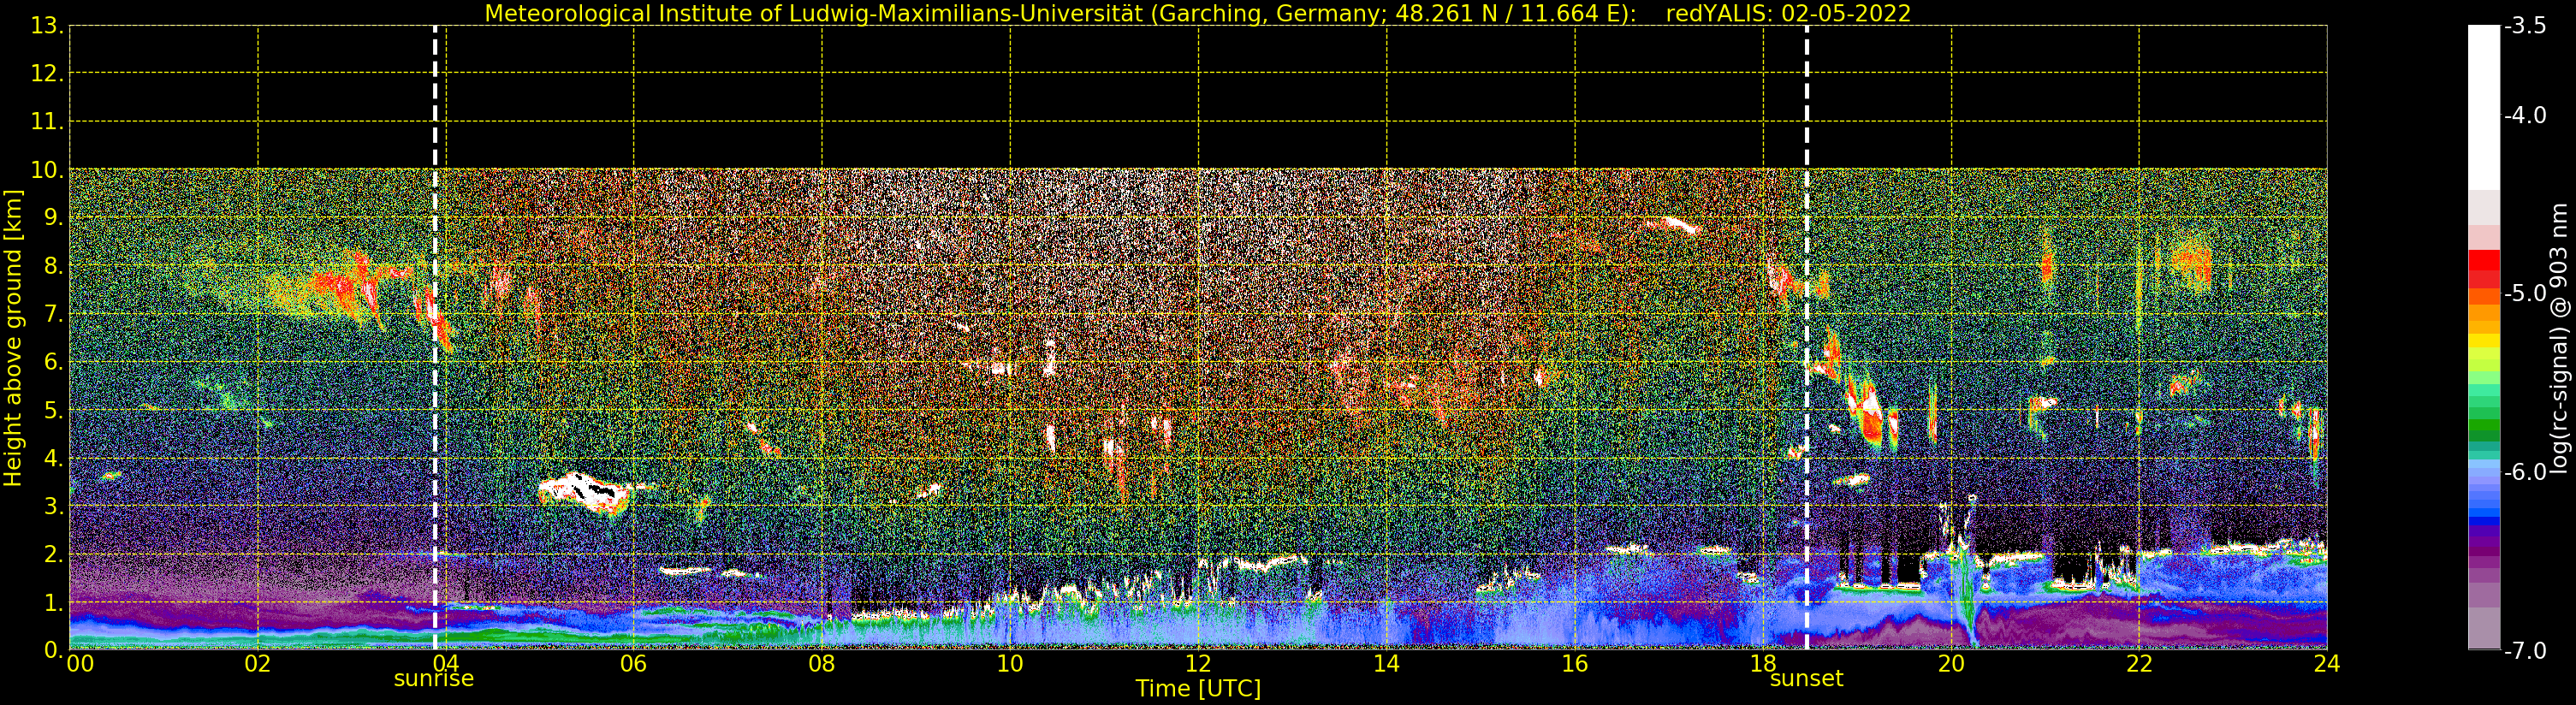Click the '14' tick on the time axis

click(1386, 663)
